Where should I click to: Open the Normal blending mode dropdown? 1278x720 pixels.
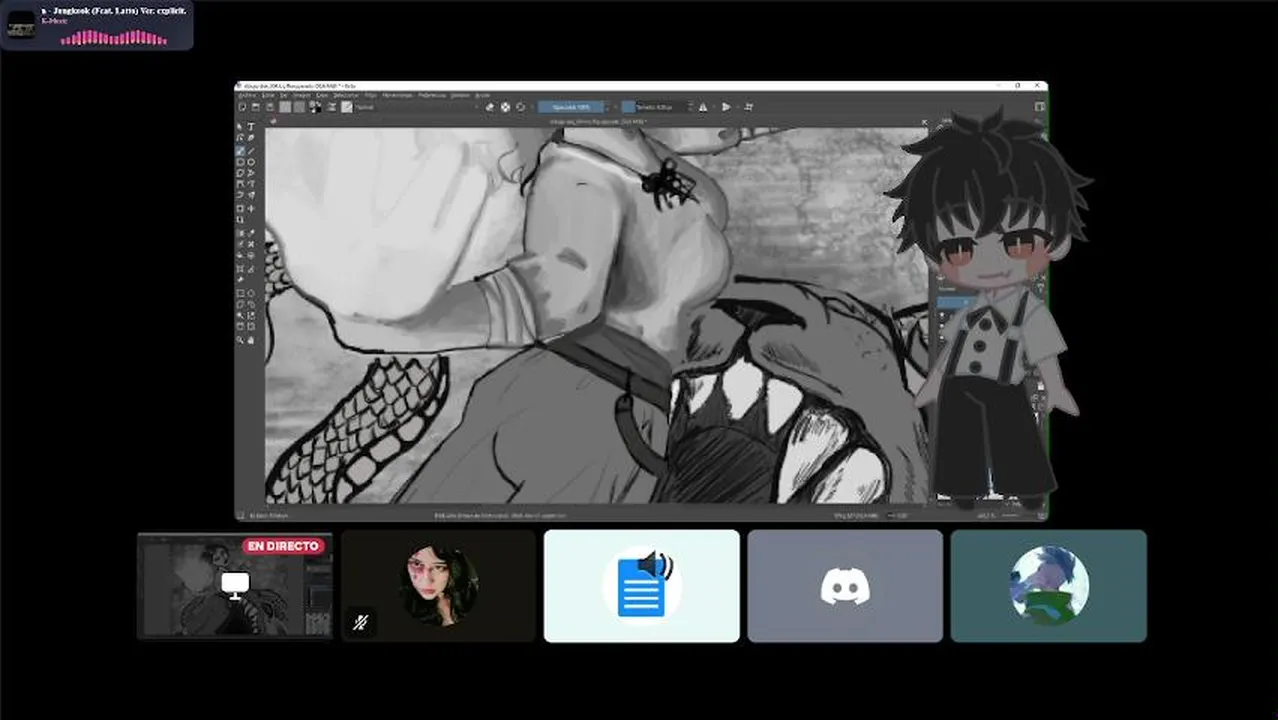415,107
